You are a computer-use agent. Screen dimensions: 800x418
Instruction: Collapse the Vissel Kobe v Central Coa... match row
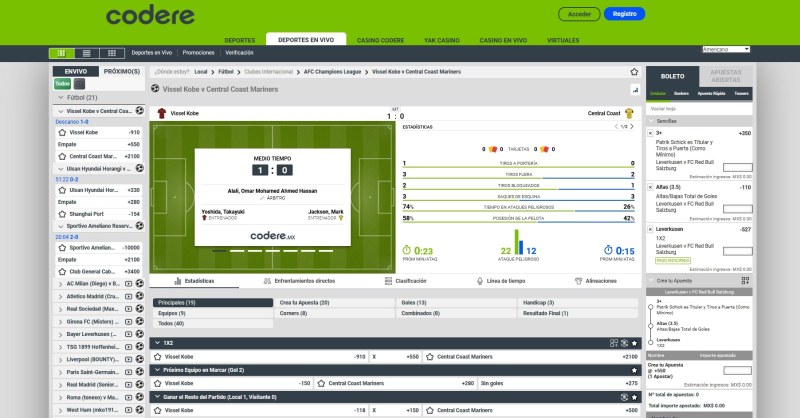61,111
